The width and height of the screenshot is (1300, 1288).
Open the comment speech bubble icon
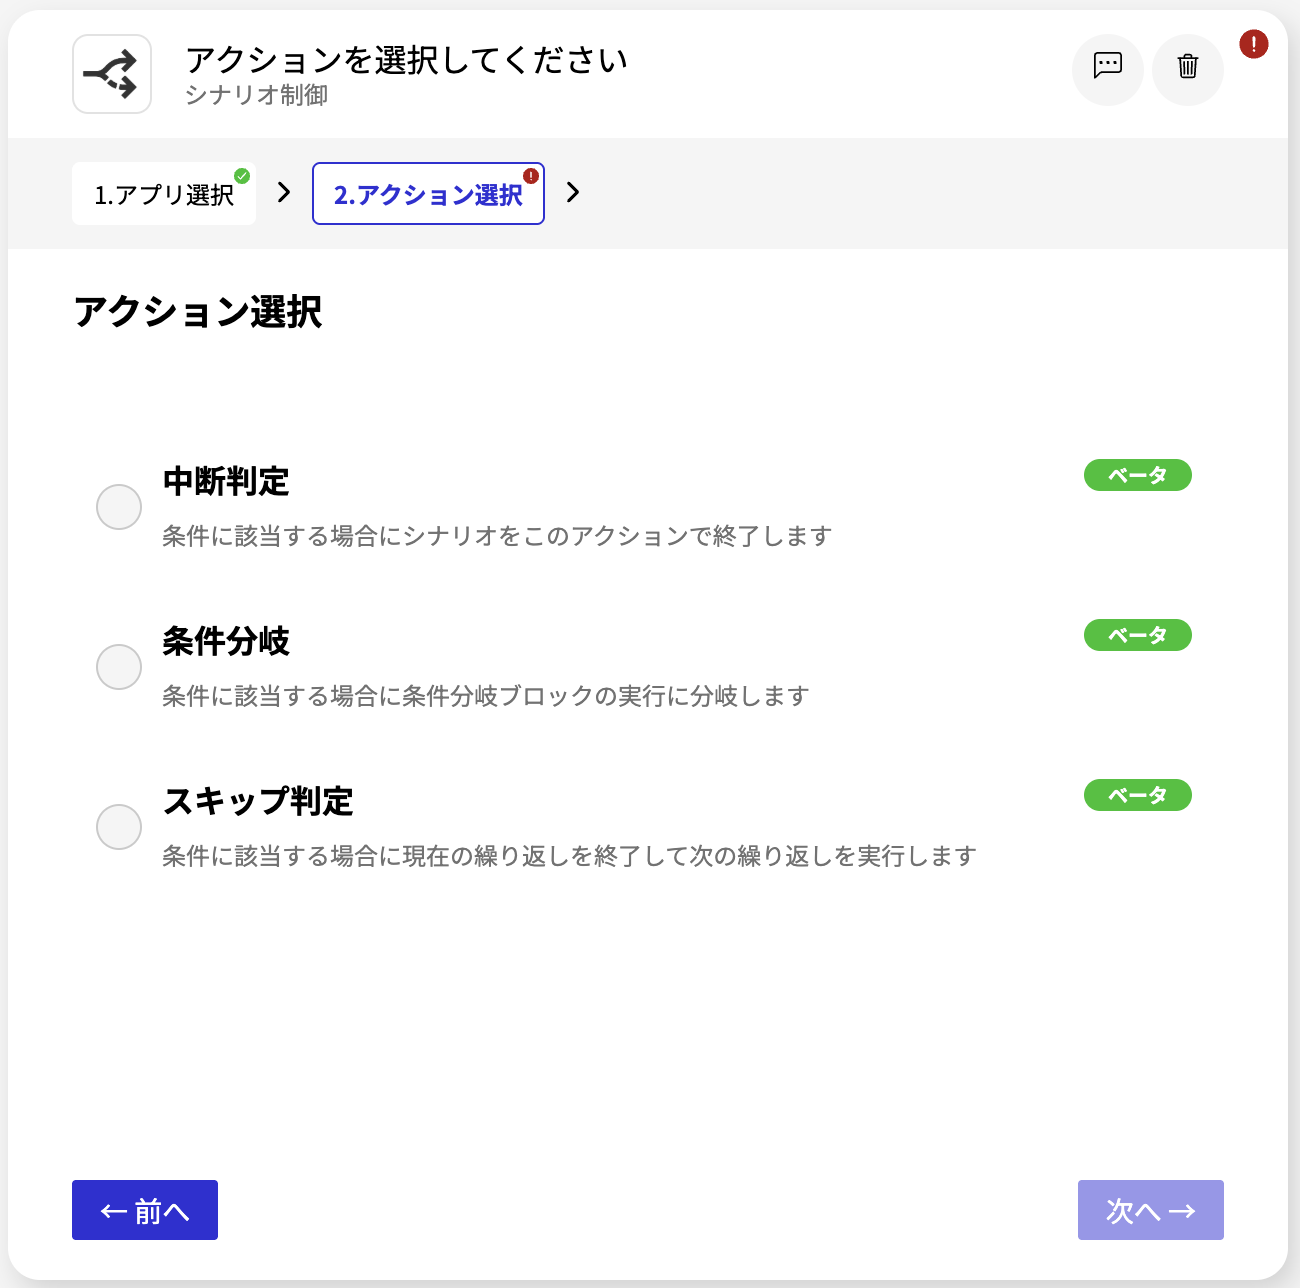[1107, 68]
